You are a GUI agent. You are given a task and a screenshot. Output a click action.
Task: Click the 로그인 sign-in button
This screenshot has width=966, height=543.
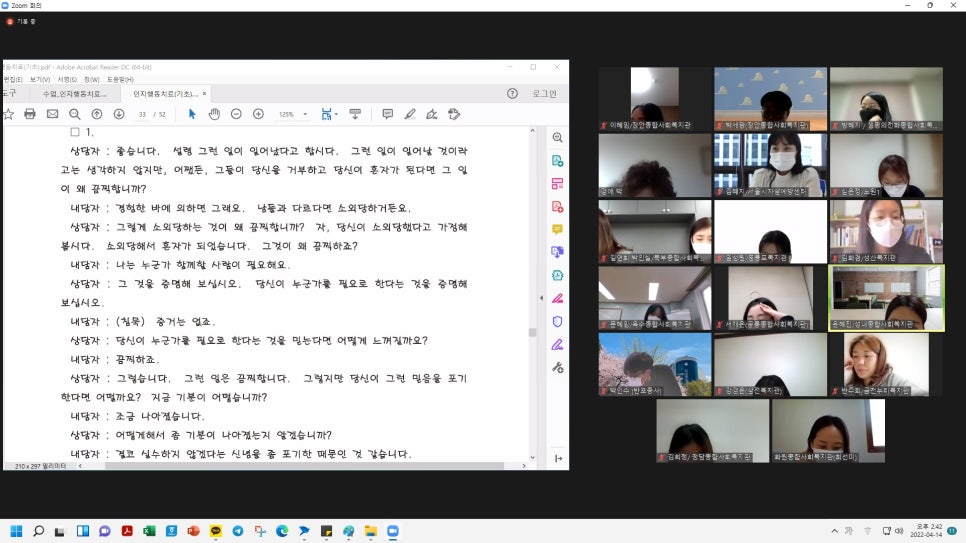coord(544,94)
